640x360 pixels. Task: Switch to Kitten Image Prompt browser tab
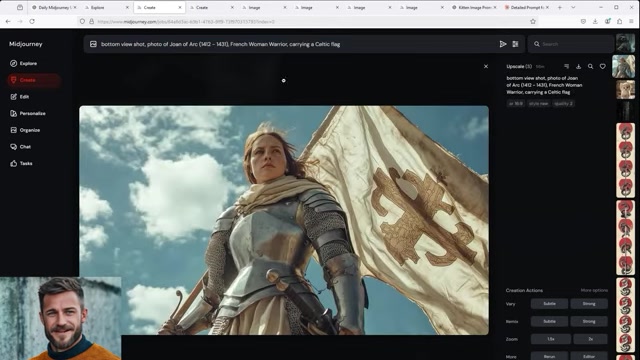click(474, 7)
